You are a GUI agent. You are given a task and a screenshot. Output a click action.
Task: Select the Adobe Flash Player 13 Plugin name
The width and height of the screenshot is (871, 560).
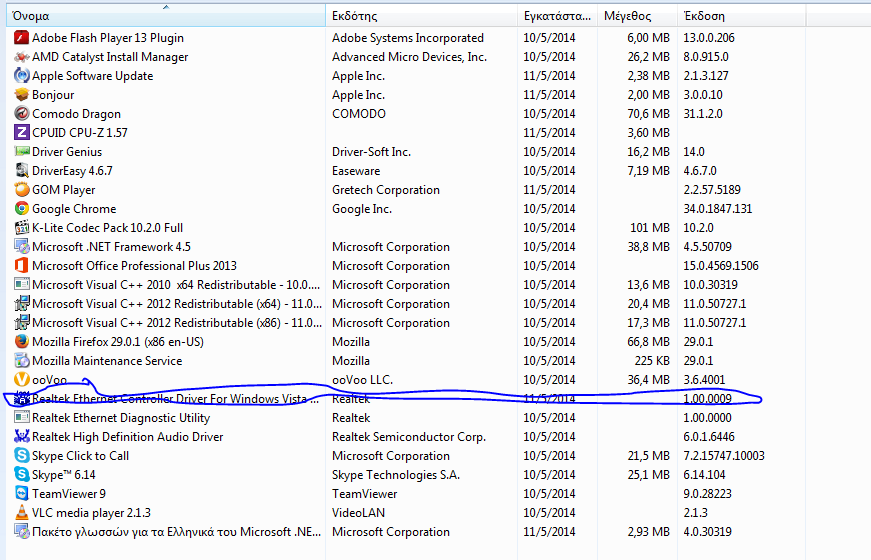[108, 38]
